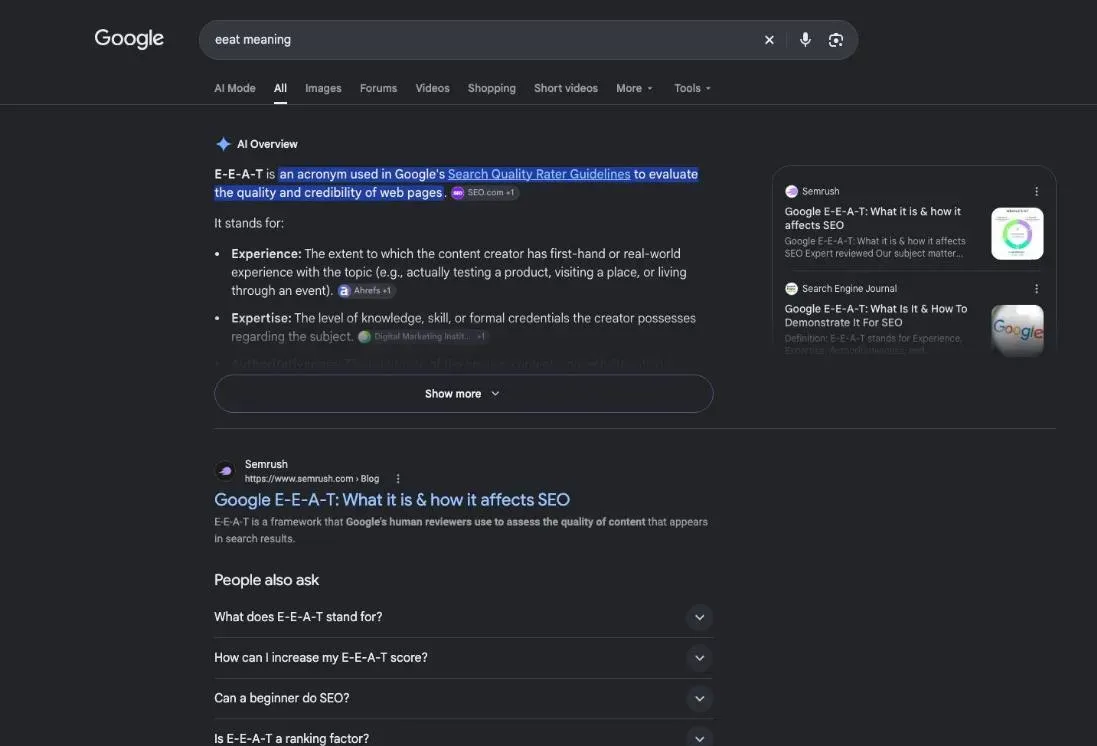Open "Google E-E-A-T: What it is" Semrush result
Viewport: 1097px width, 746px height.
(x=392, y=500)
